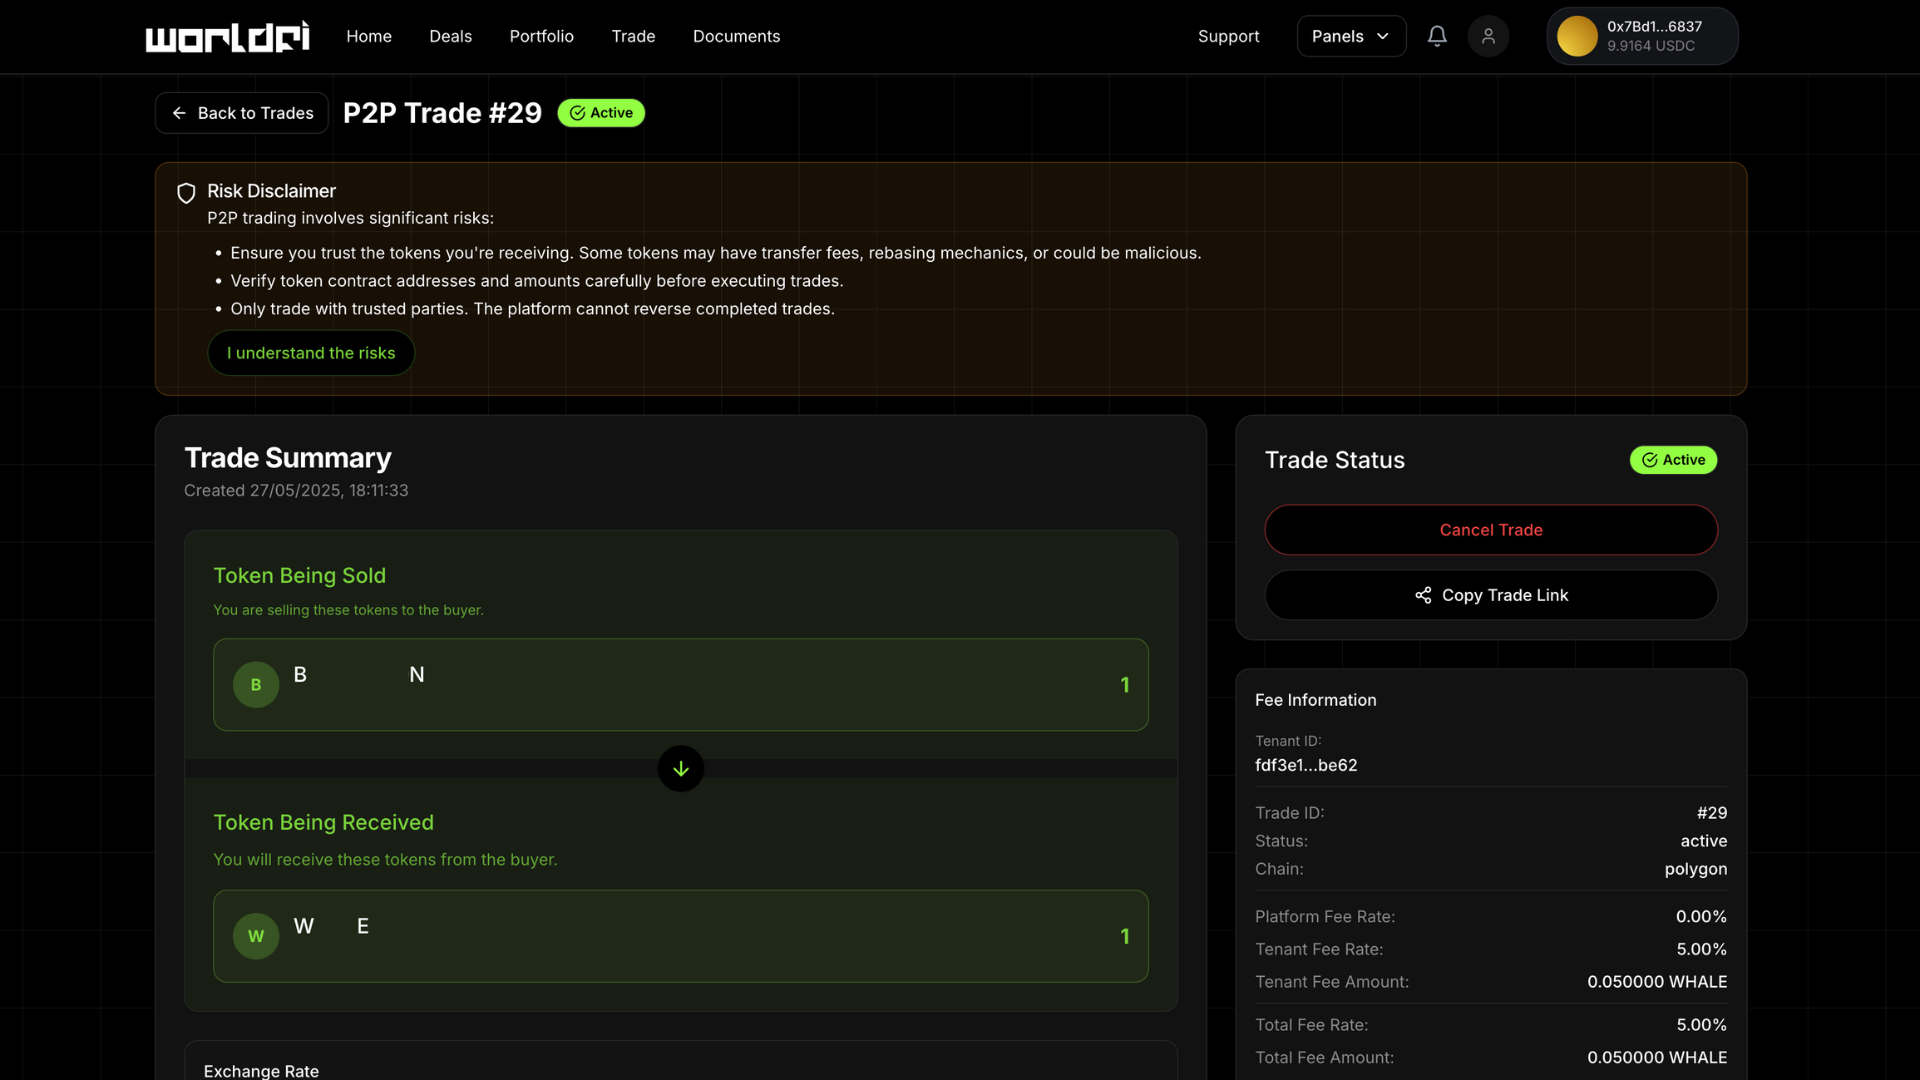Click the down arrow swap icon
This screenshot has width=1920, height=1080.
click(681, 769)
